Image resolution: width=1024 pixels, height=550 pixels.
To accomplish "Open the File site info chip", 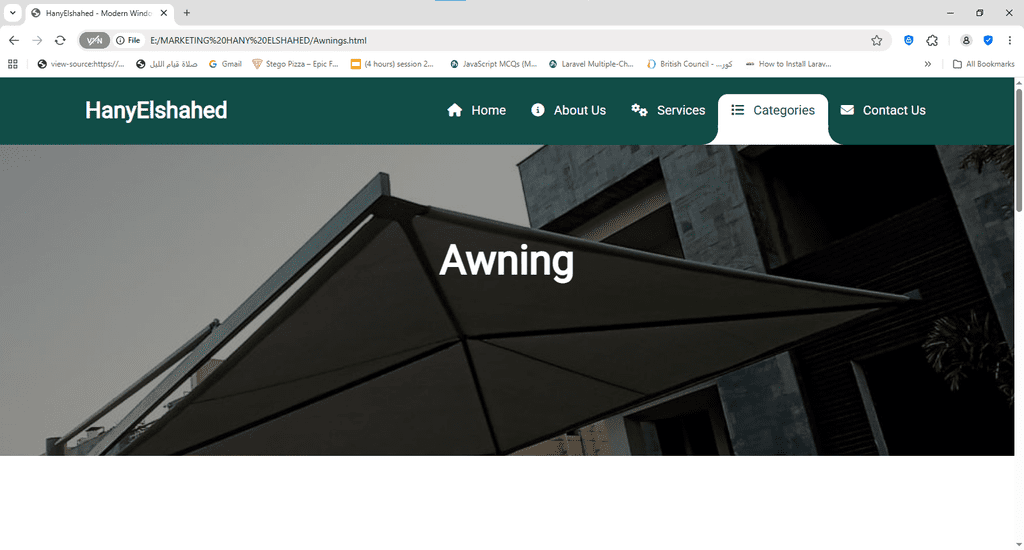I will coord(129,40).
